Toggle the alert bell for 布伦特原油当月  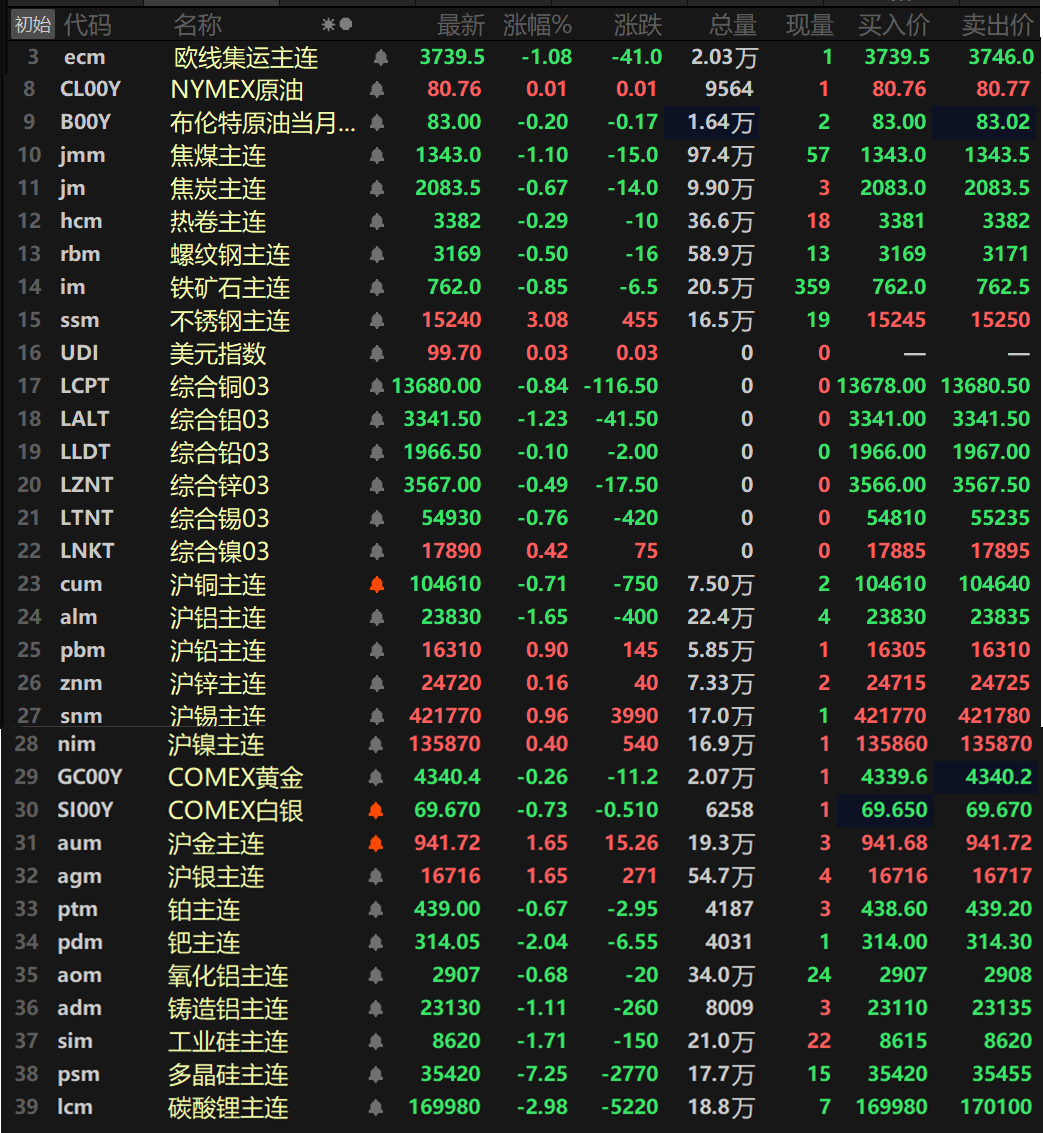pyautogui.click(x=377, y=122)
